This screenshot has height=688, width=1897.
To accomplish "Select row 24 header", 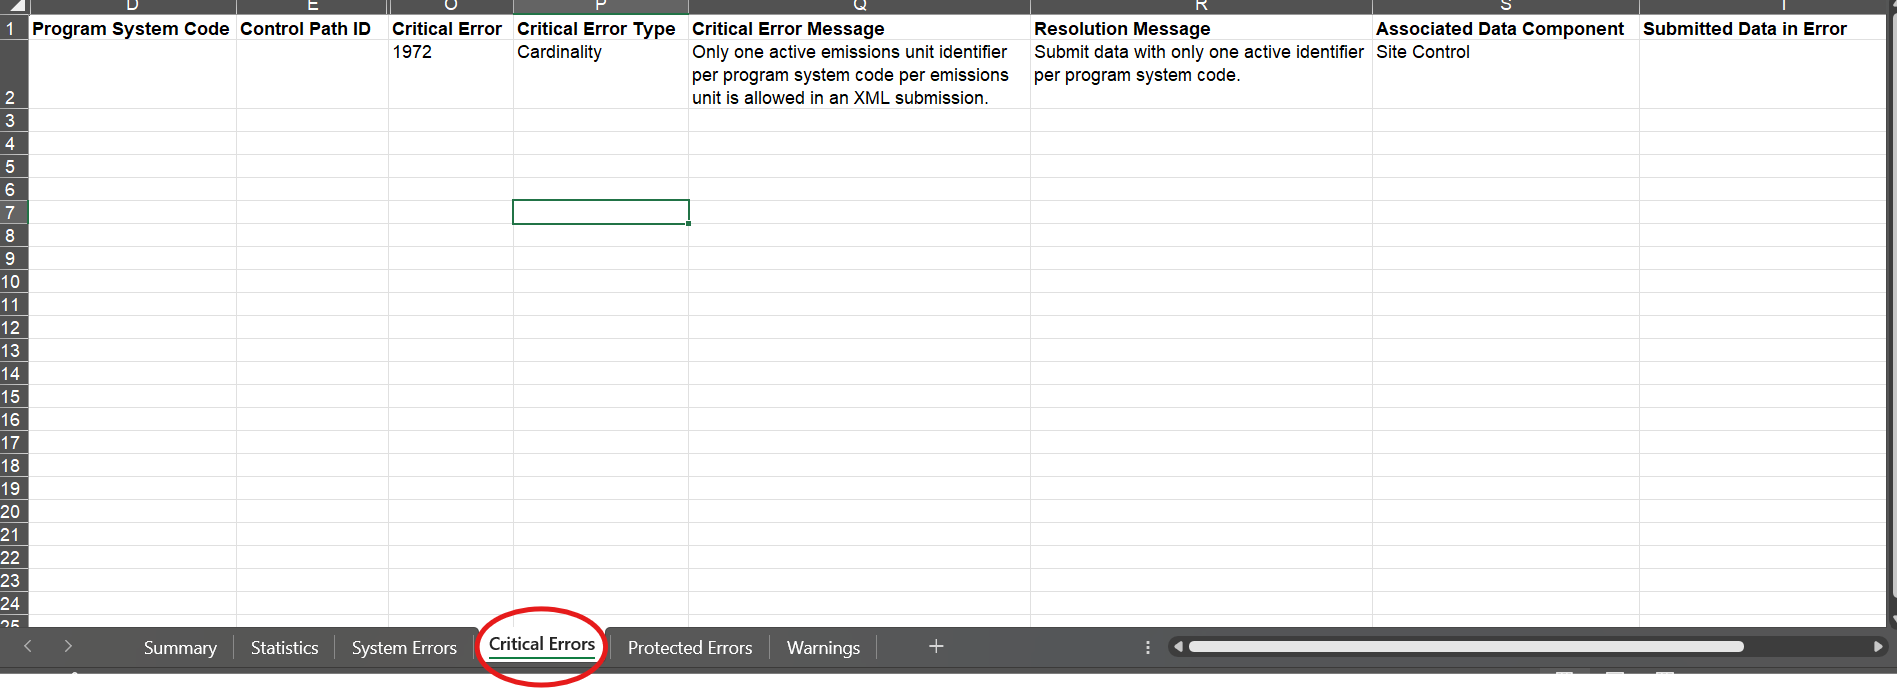I will (x=14, y=603).
